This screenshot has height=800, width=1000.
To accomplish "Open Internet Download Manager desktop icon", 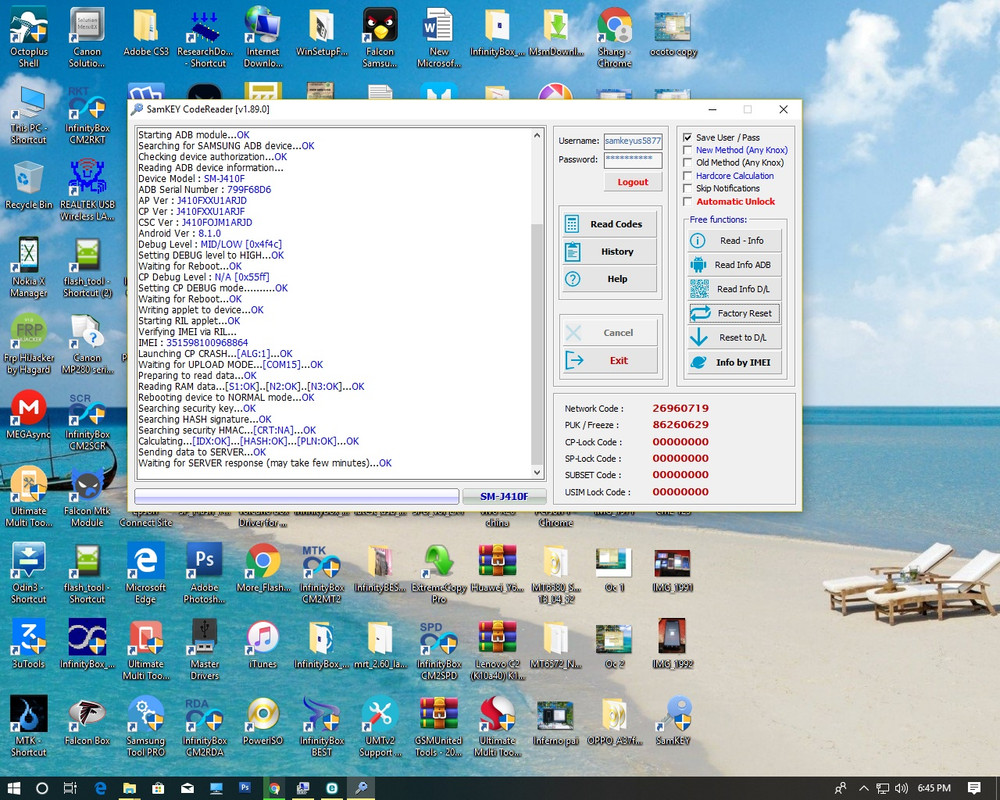I will [263, 37].
